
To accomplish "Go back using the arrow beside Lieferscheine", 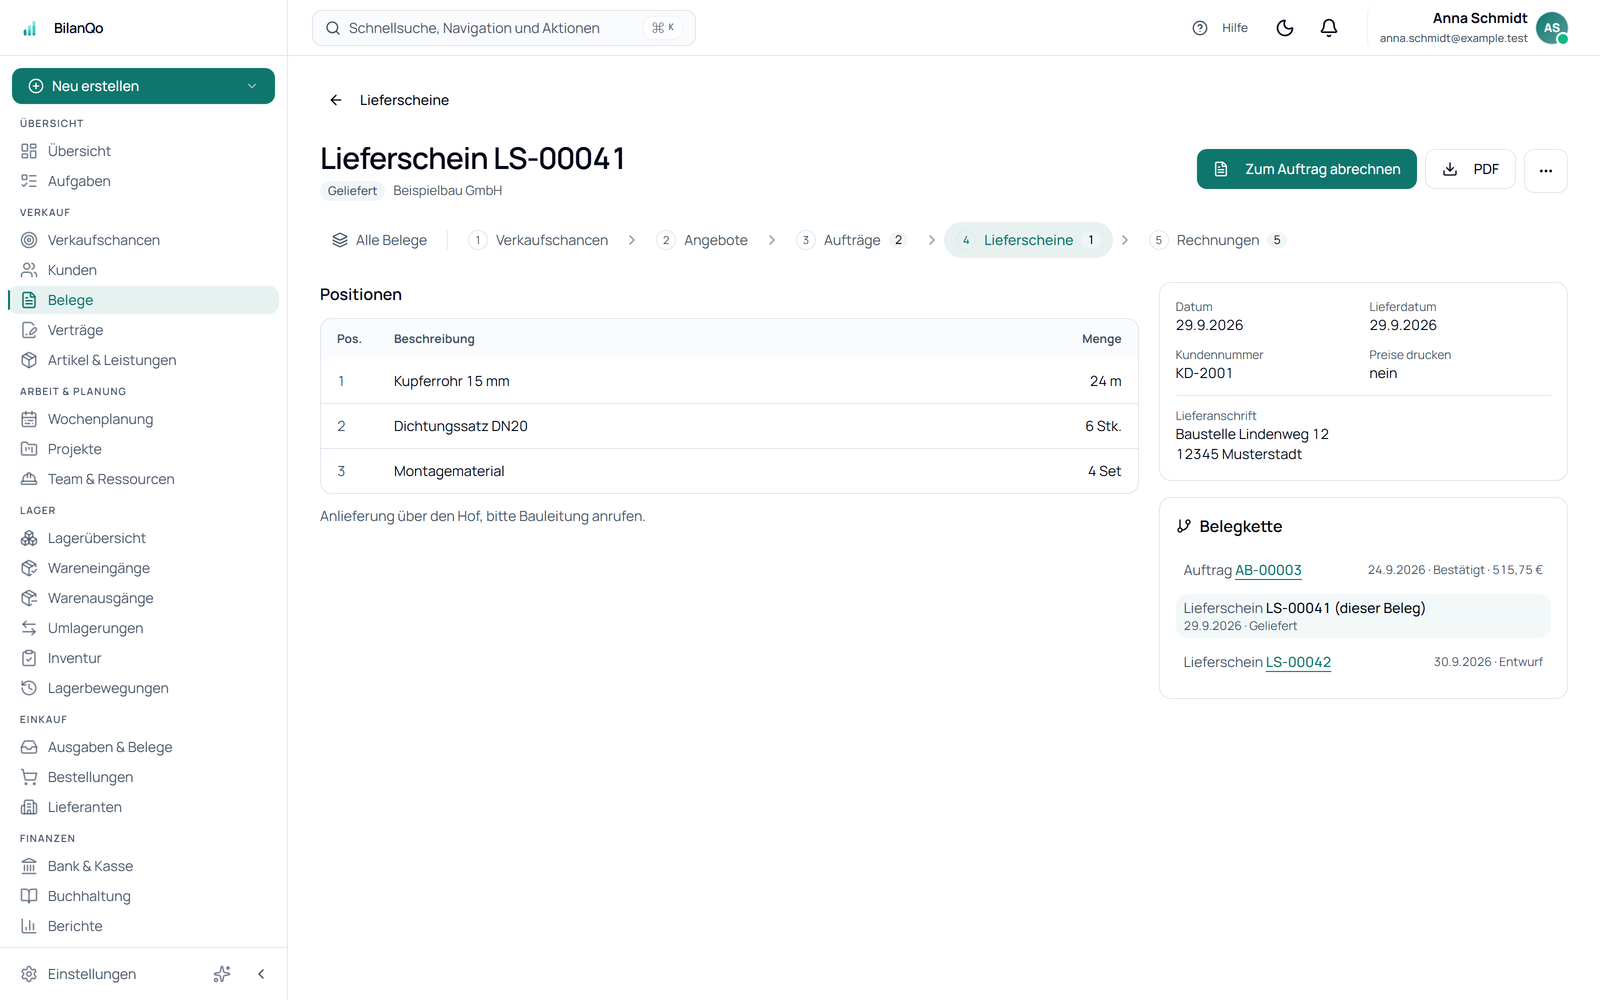I will [x=336, y=100].
